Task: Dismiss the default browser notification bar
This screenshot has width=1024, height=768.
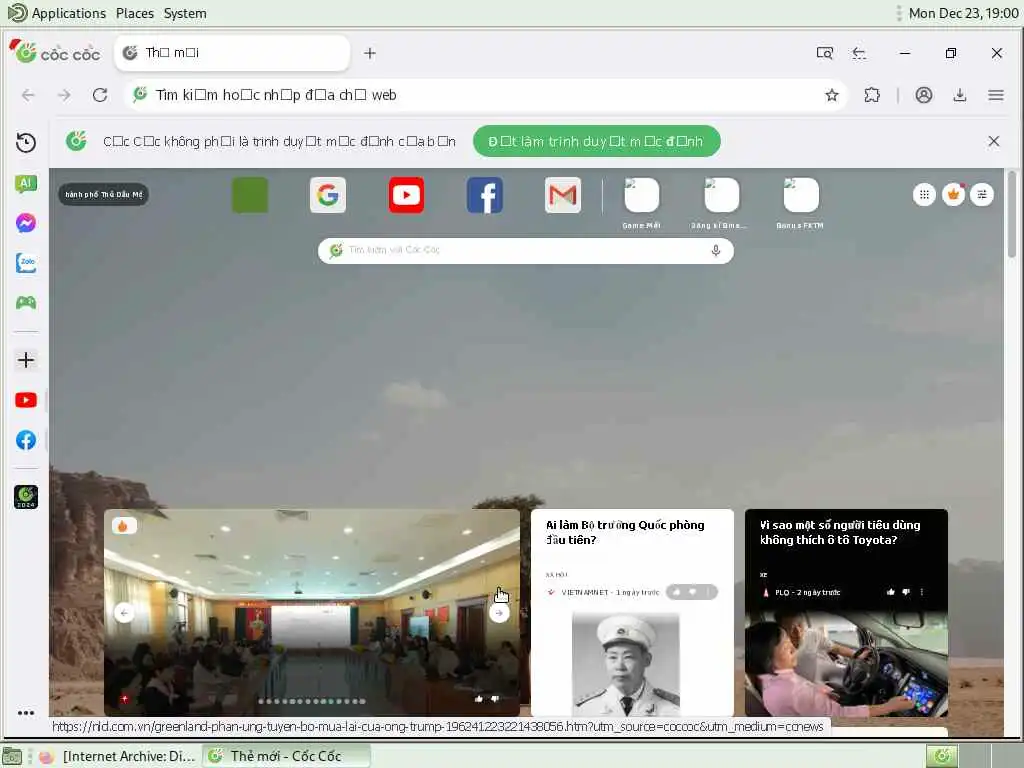Action: pos(993,141)
